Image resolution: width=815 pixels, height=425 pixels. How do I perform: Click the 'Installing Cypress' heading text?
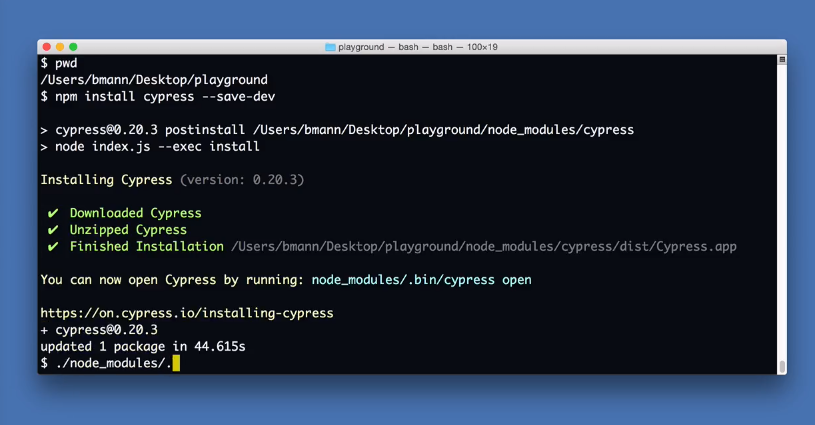pyautogui.click(x=107, y=180)
